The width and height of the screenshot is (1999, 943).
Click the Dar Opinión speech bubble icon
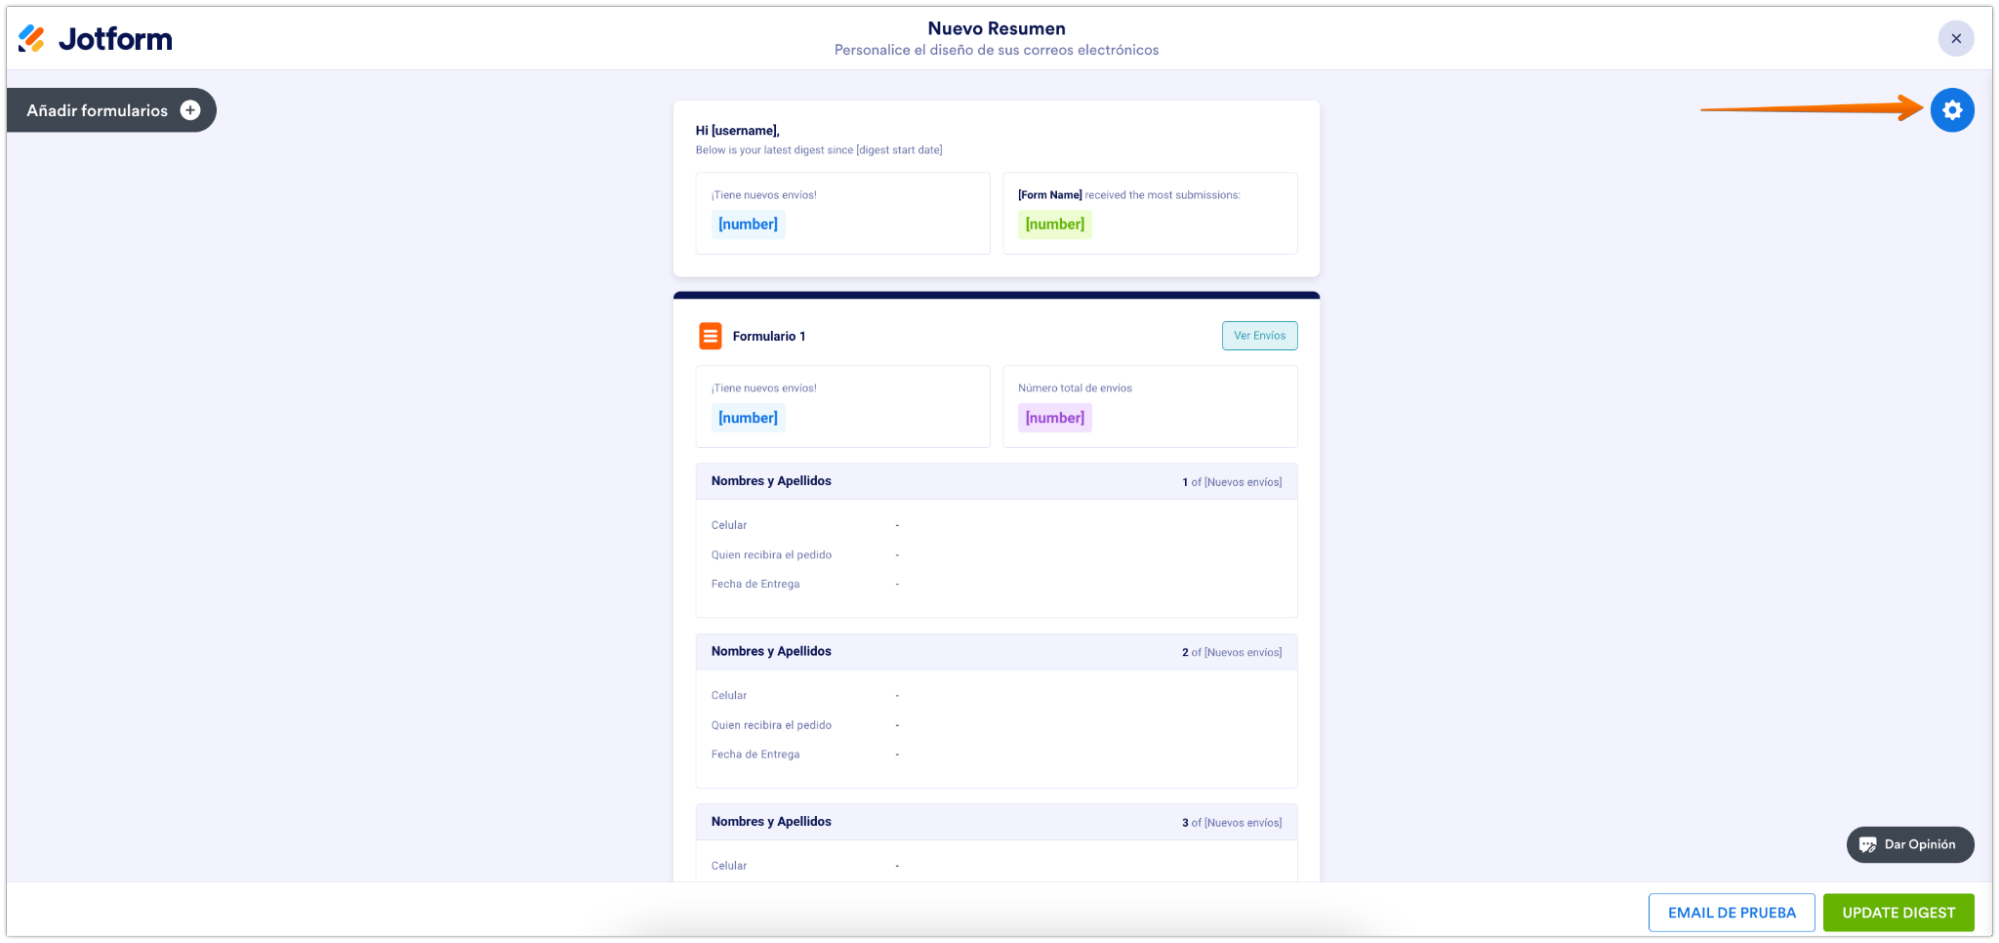click(x=1867, y=845)
